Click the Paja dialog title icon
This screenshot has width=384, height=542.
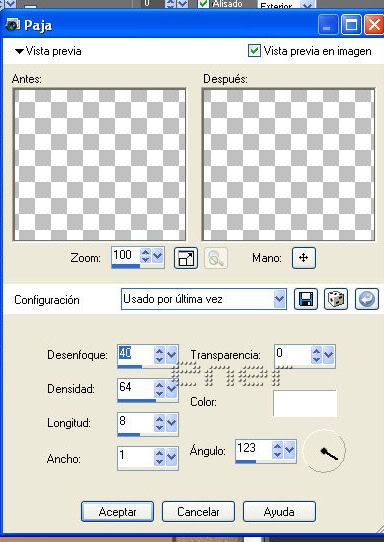[x=12, y=25]
